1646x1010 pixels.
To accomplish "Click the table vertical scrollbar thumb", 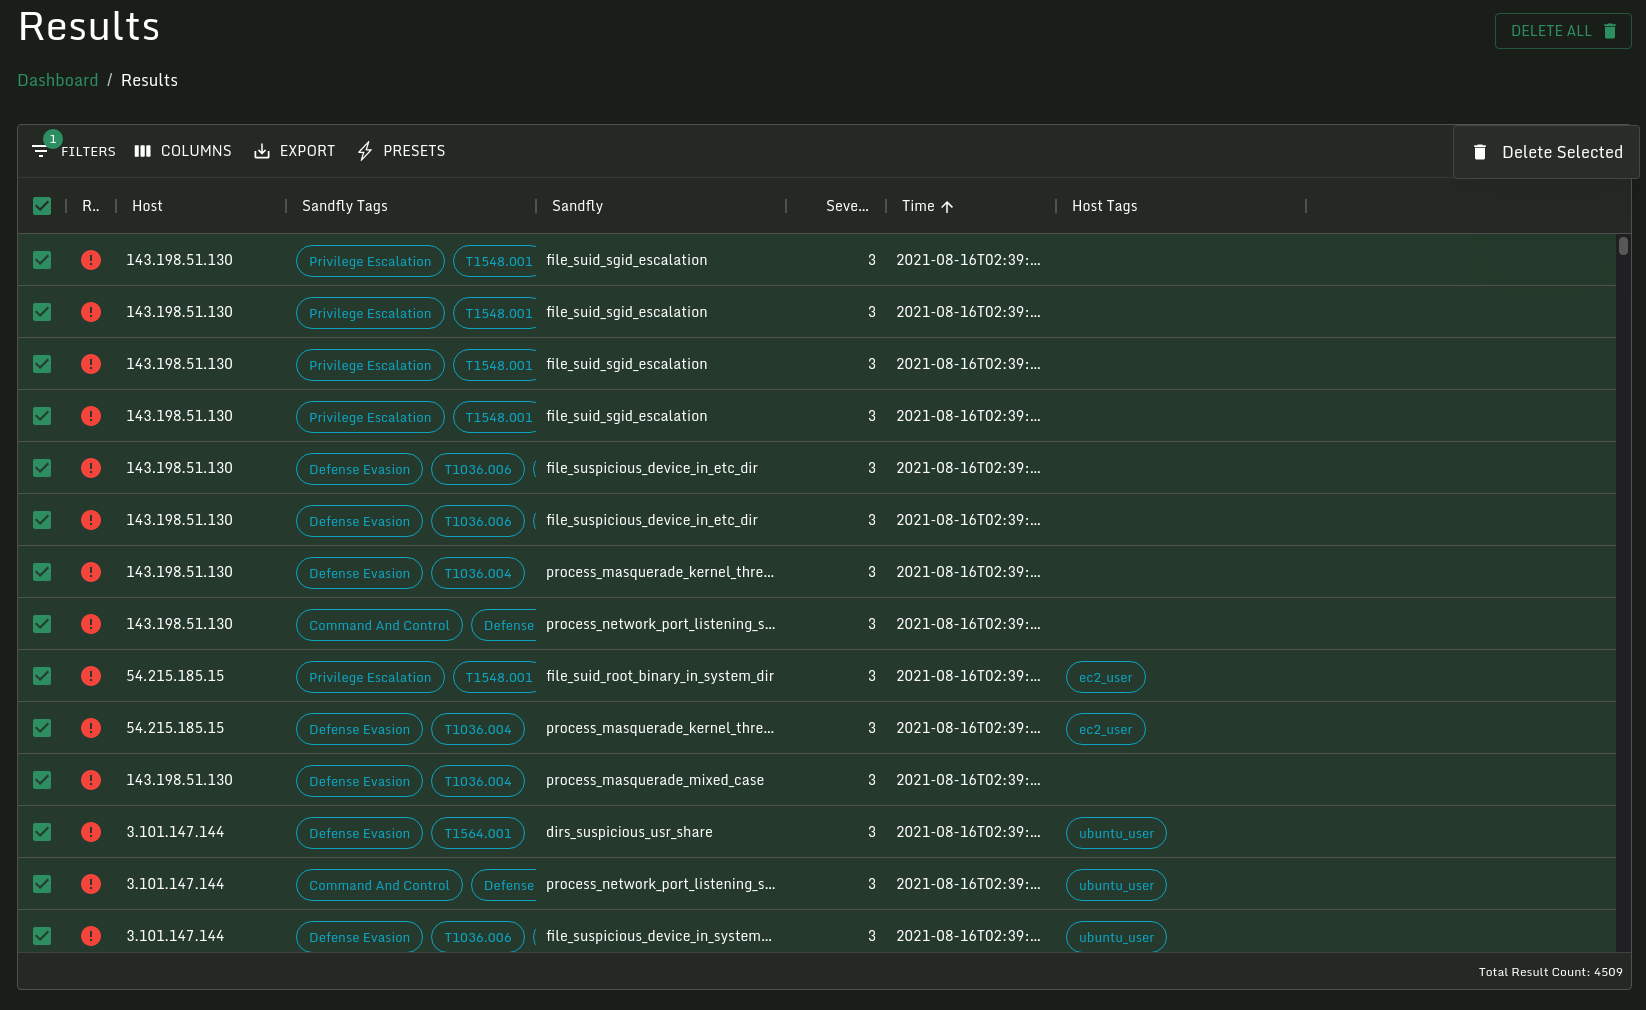I will (1623, 246).
